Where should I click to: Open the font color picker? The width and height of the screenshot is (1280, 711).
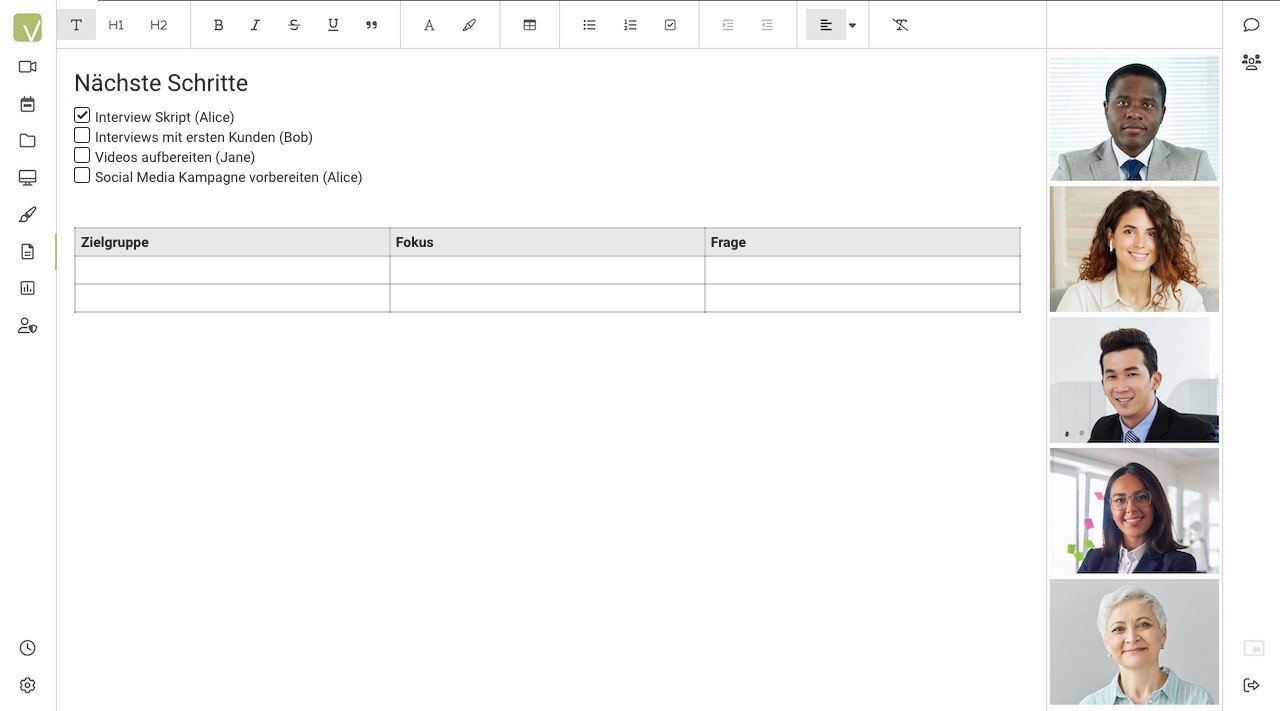click(429, 25)
